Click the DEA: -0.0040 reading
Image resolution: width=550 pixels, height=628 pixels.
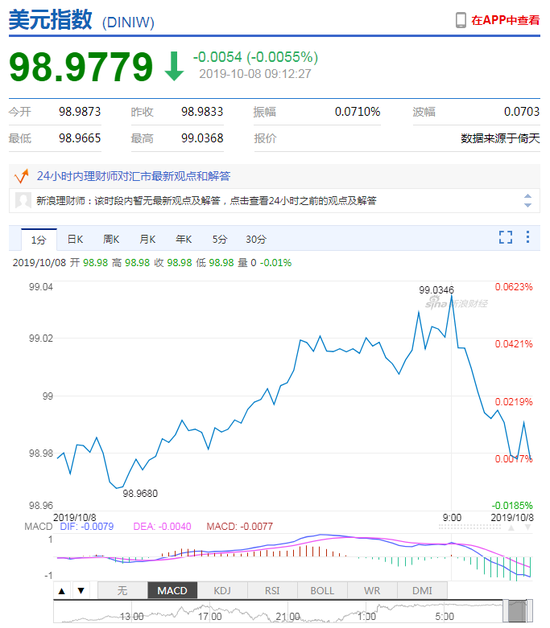coord(162,526)
